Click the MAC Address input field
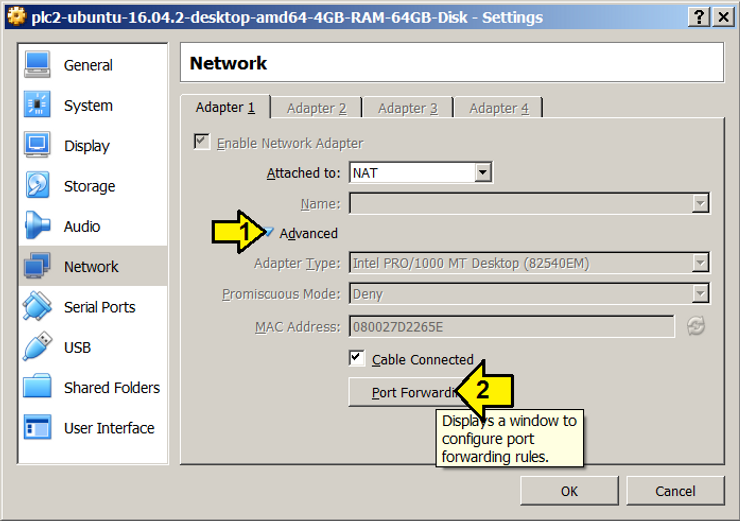The image size is (740, 521). [512, 327]
